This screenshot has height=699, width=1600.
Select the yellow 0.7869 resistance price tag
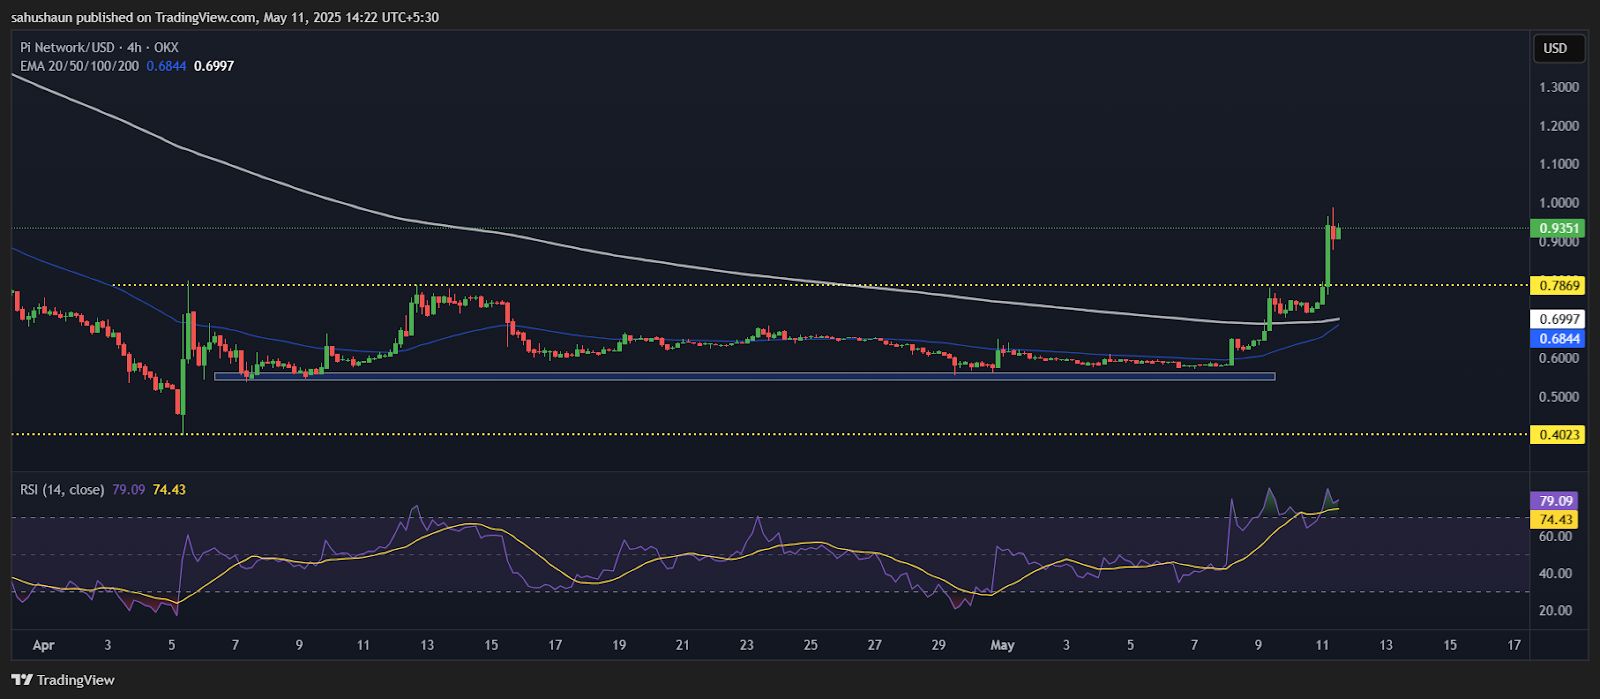[1557, 286]
